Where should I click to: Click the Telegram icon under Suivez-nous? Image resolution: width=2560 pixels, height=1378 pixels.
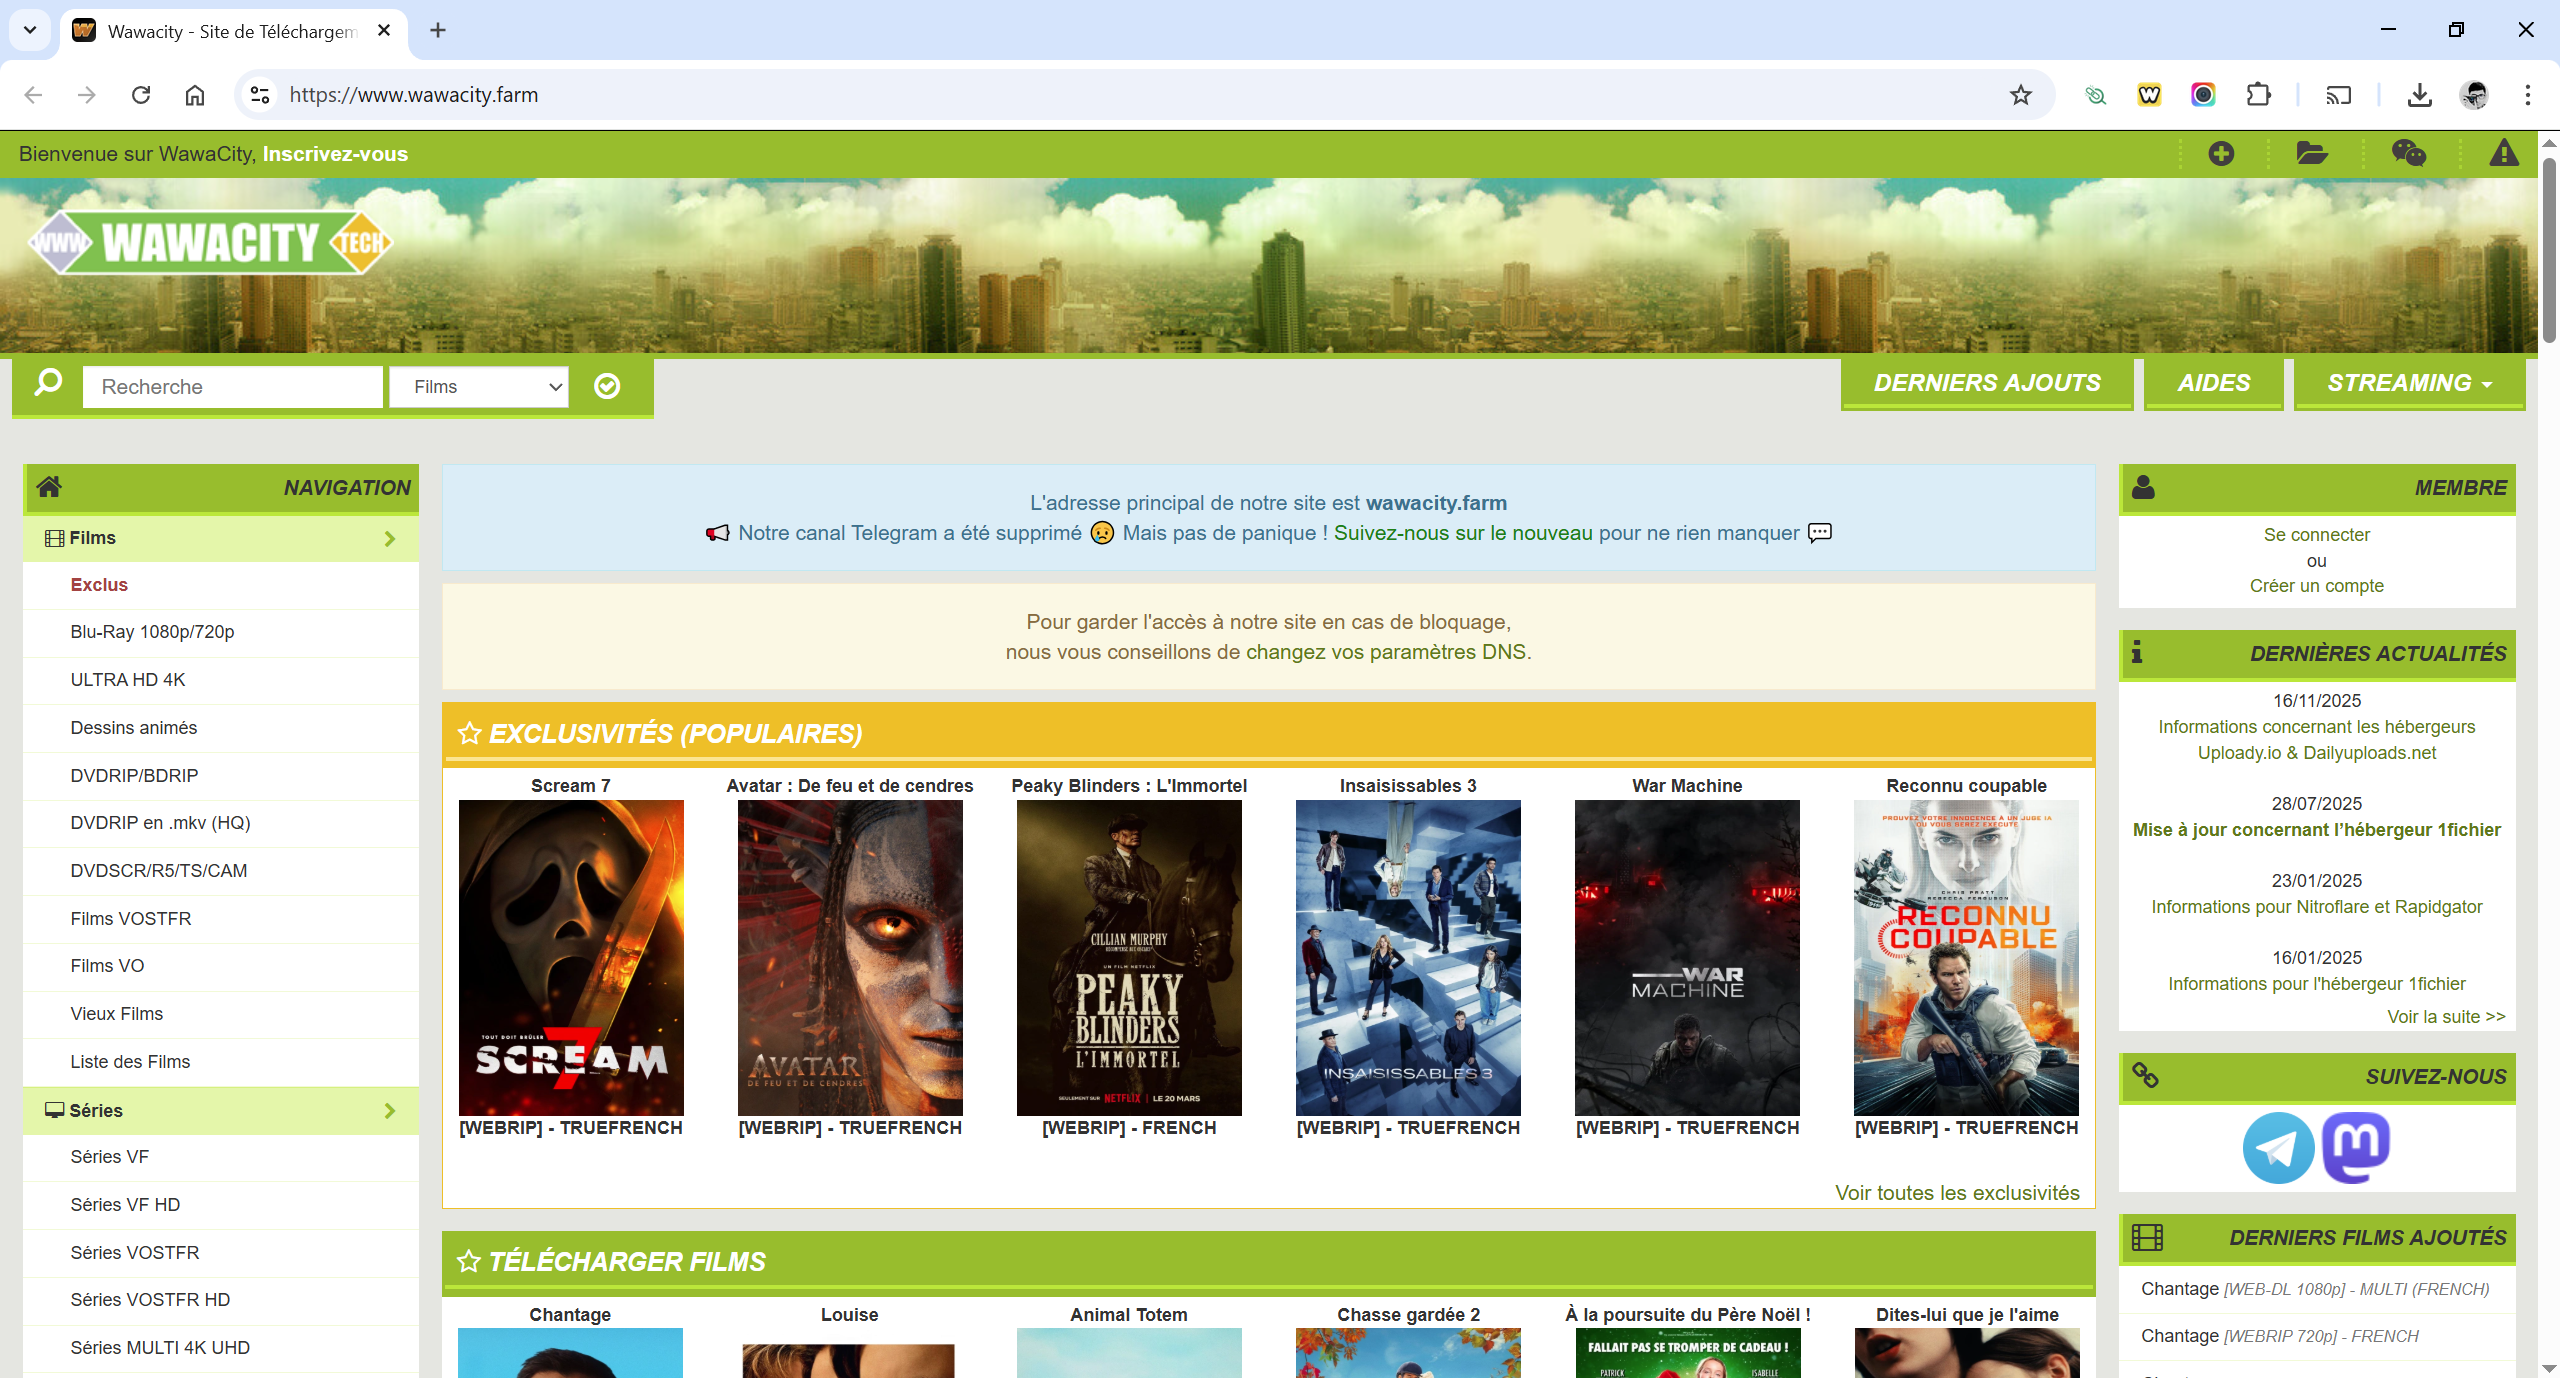tap(2278, 1147)
